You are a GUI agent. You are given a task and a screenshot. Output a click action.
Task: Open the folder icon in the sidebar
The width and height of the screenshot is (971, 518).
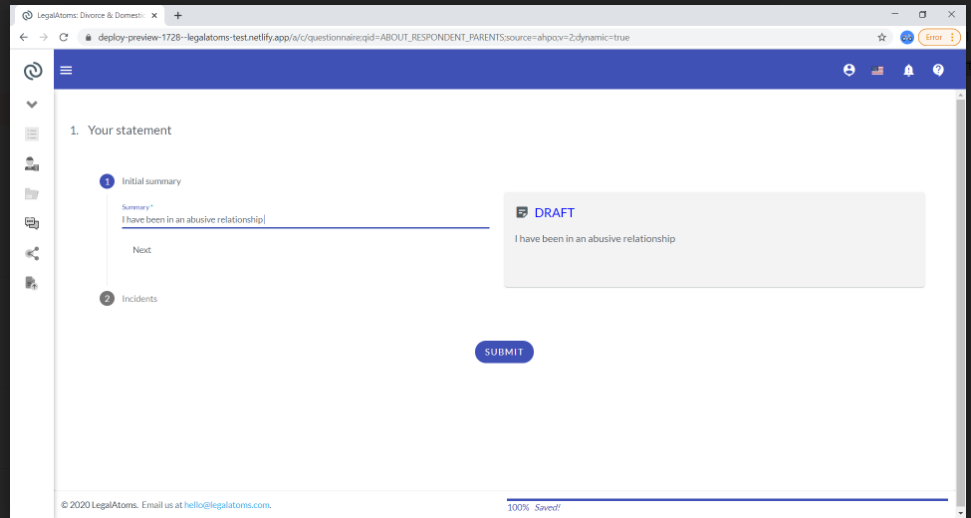[32, 194]
